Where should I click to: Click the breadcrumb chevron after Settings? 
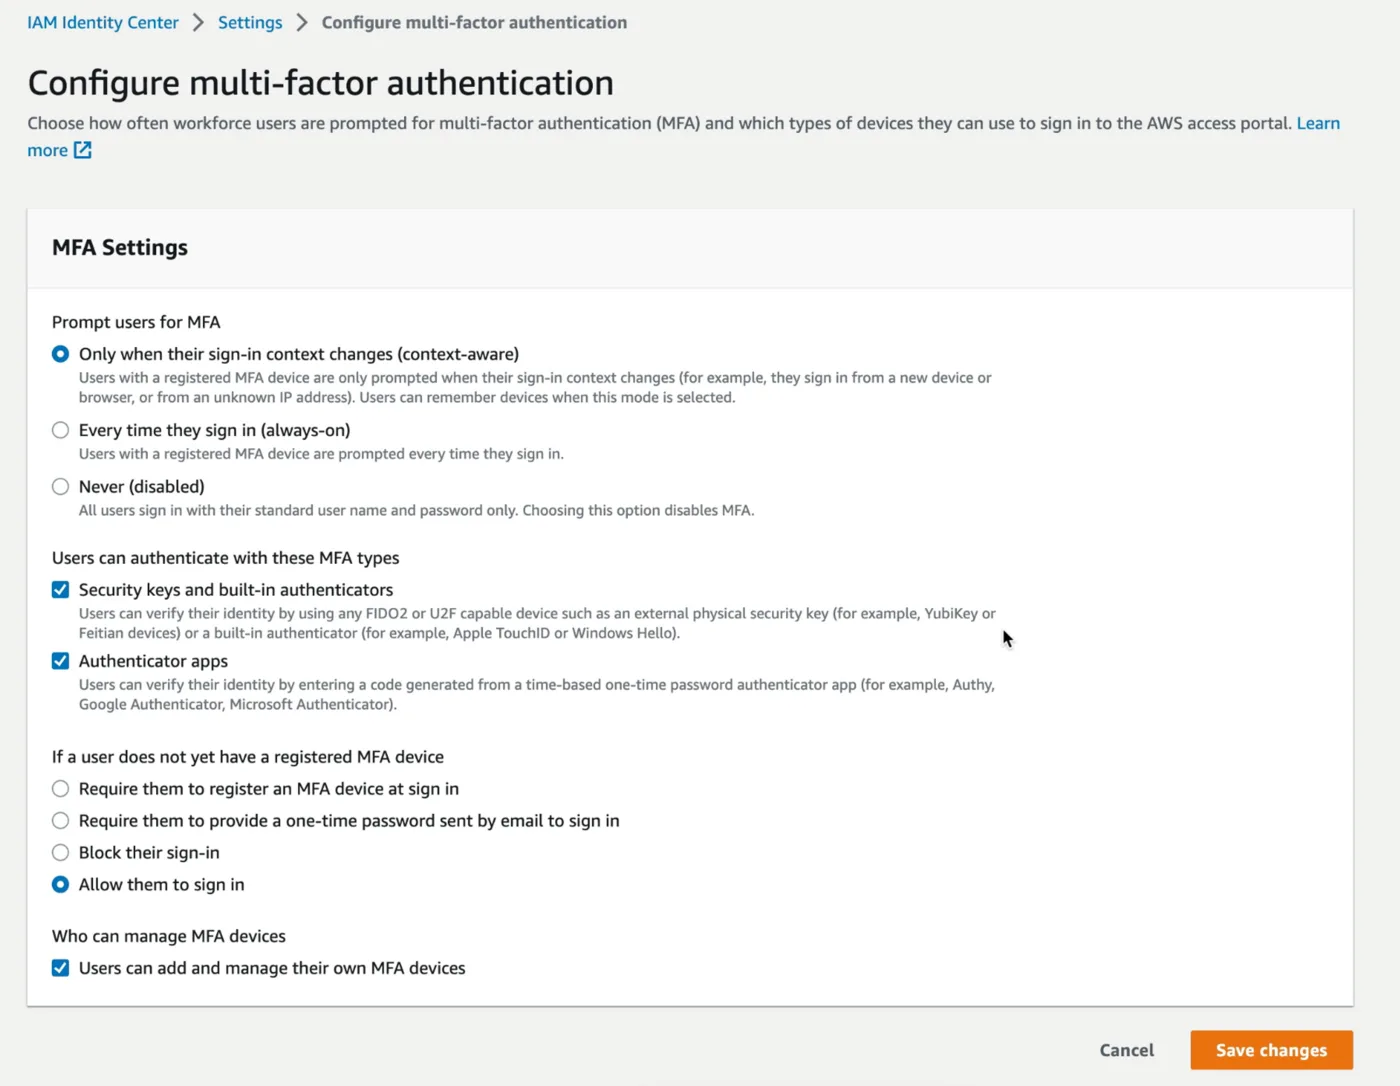(302, 22)
